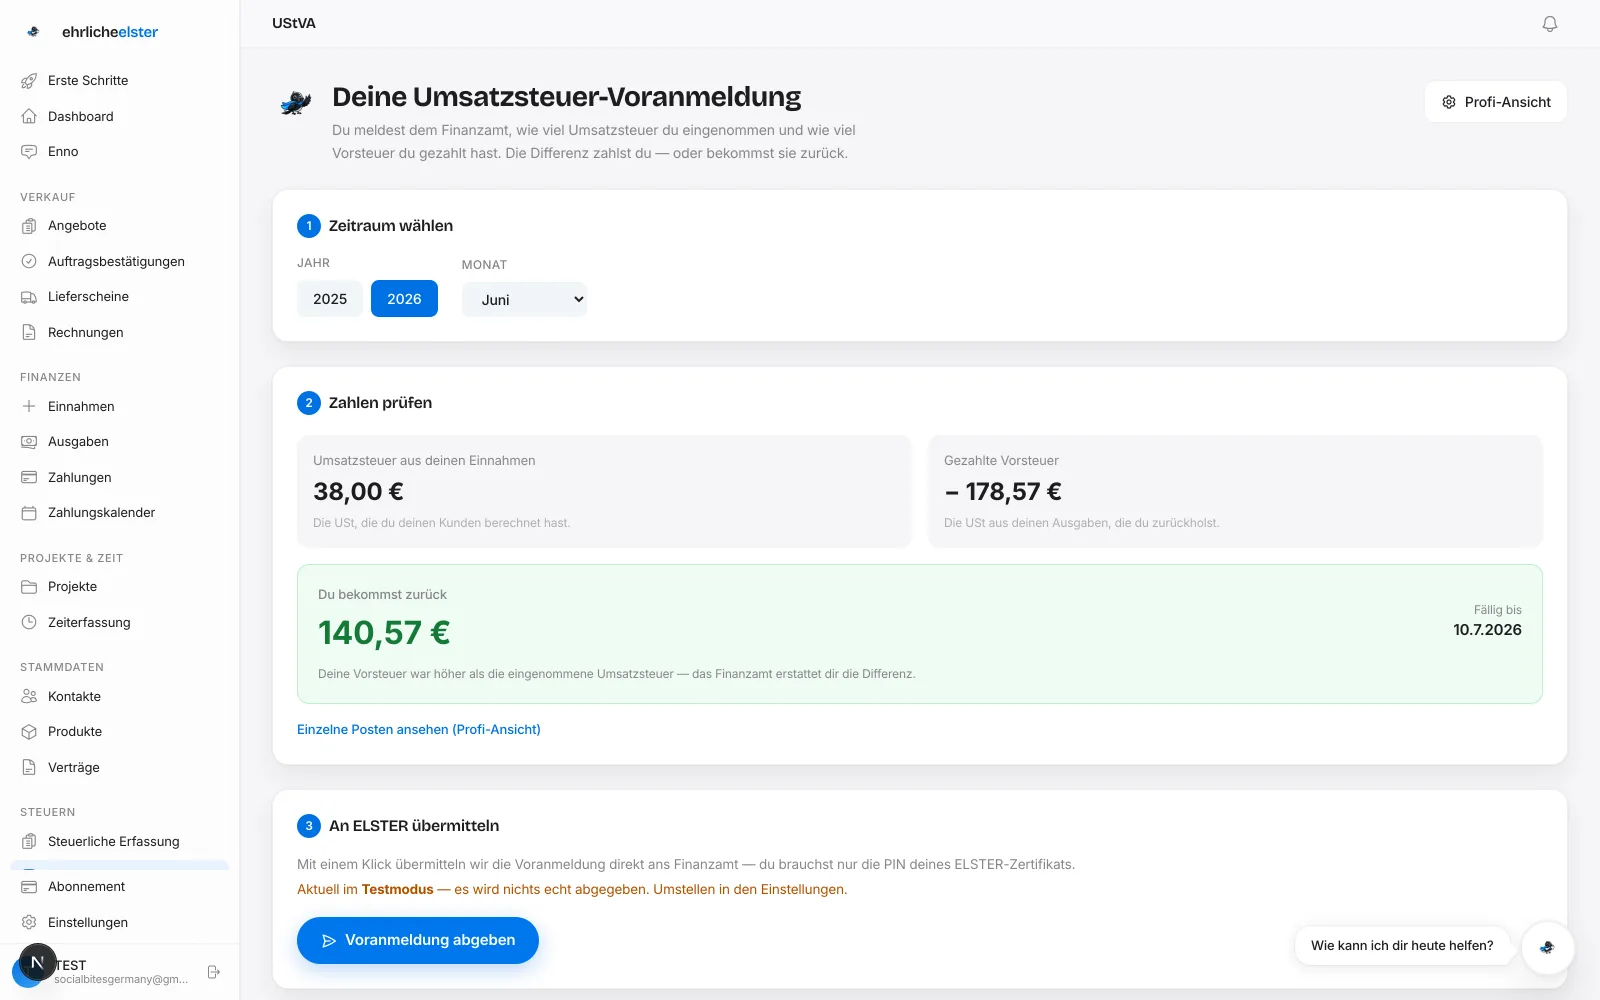Image resolution: width=1600 pixels, height=1000 pixels.
Task: Open Steuerliche Erfassung menu item
Action: [120, 841]
